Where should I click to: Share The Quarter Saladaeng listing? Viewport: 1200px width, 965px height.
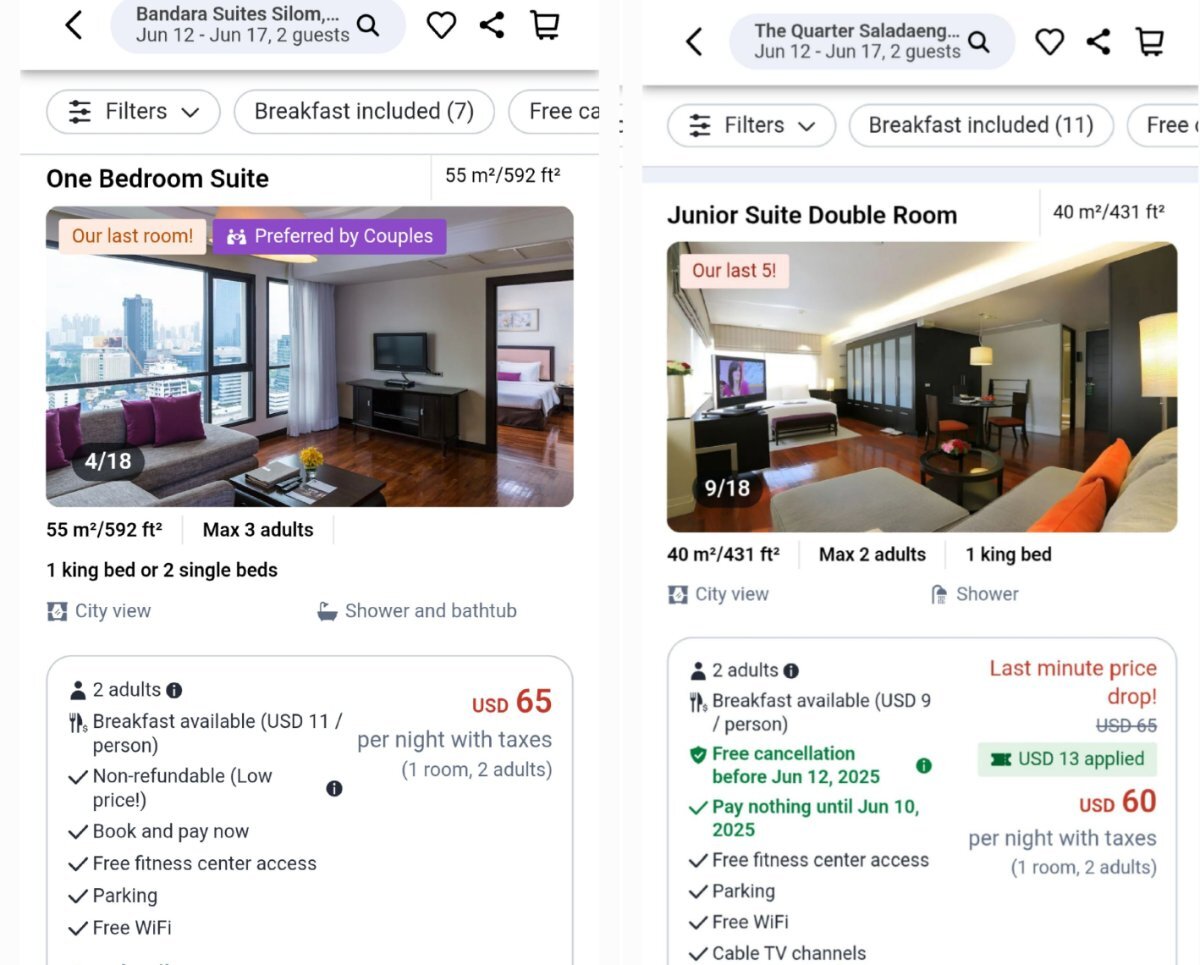coord(1099,41)
